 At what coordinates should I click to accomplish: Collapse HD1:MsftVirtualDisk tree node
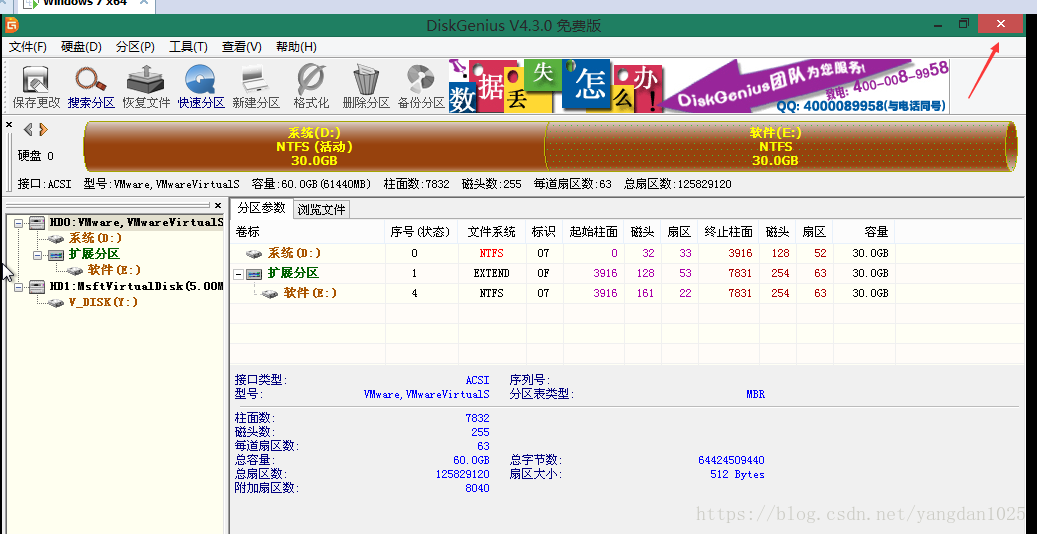tap(19, 287)
